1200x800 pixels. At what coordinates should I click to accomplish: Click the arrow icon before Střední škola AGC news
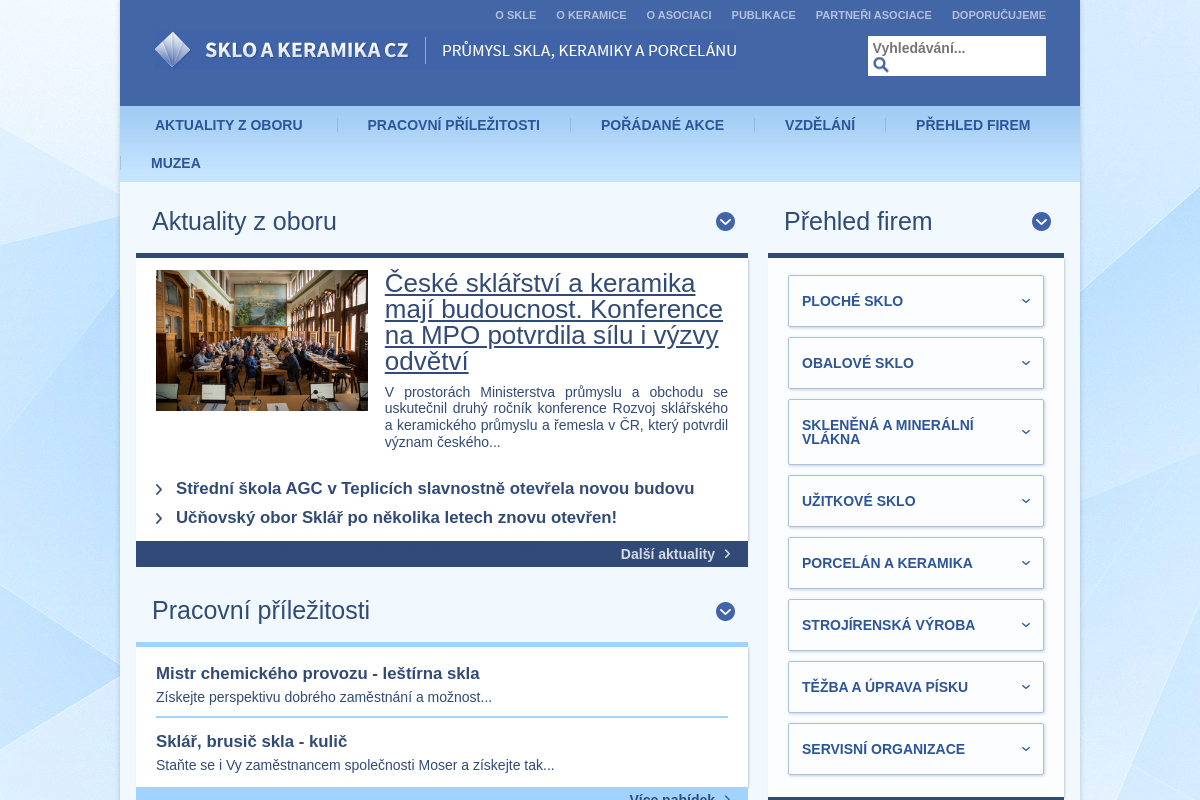[159, 489]
